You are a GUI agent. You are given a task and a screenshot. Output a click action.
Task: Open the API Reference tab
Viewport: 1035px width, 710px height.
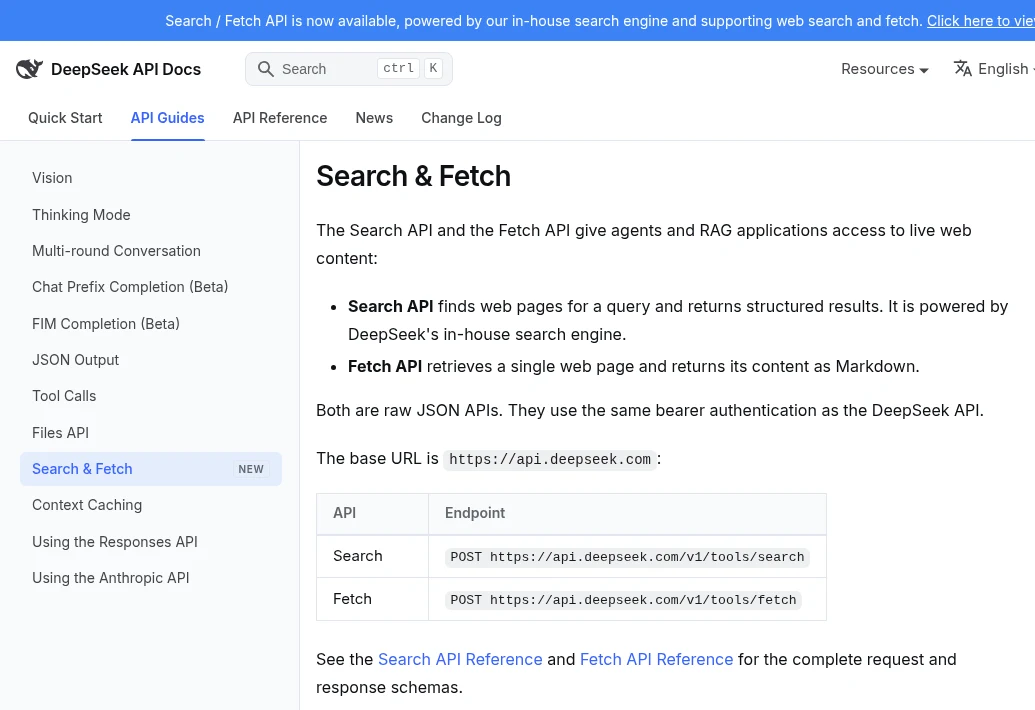pos(280,118)
